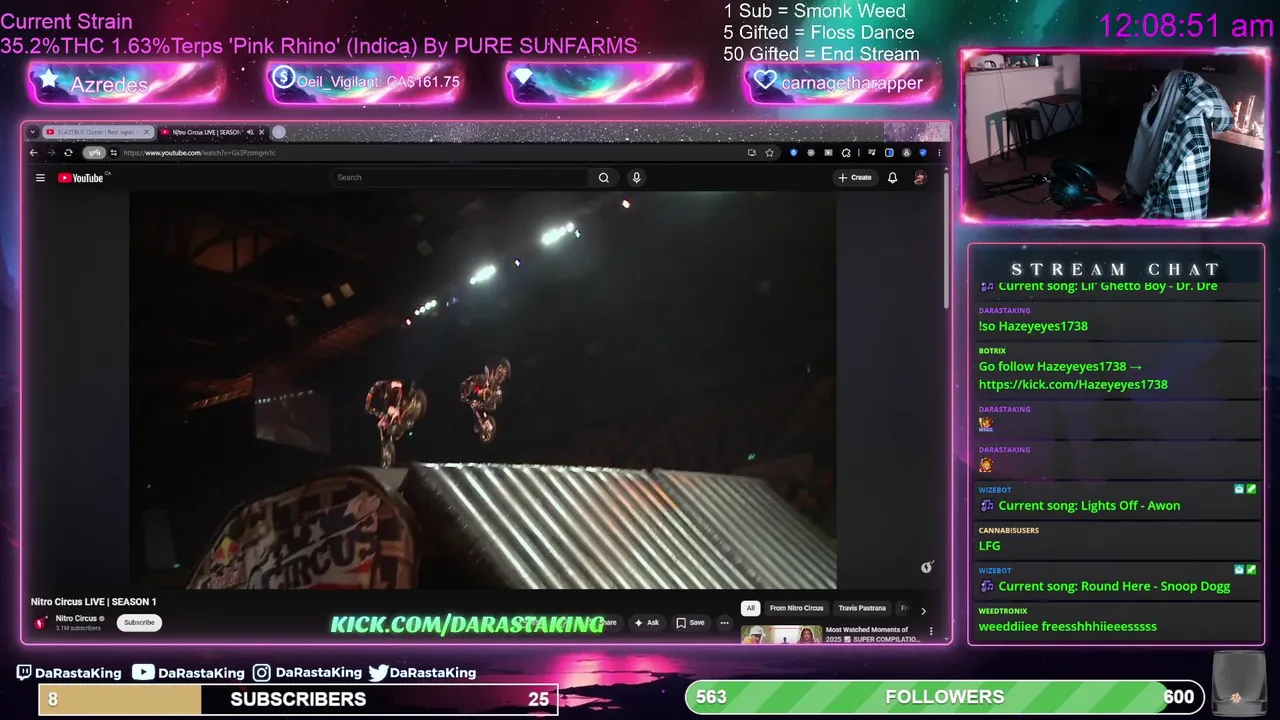The height and width of the screenshot is (720, 1280).
Task: Click the webcam overlay feed
Action: [1114, 136]
